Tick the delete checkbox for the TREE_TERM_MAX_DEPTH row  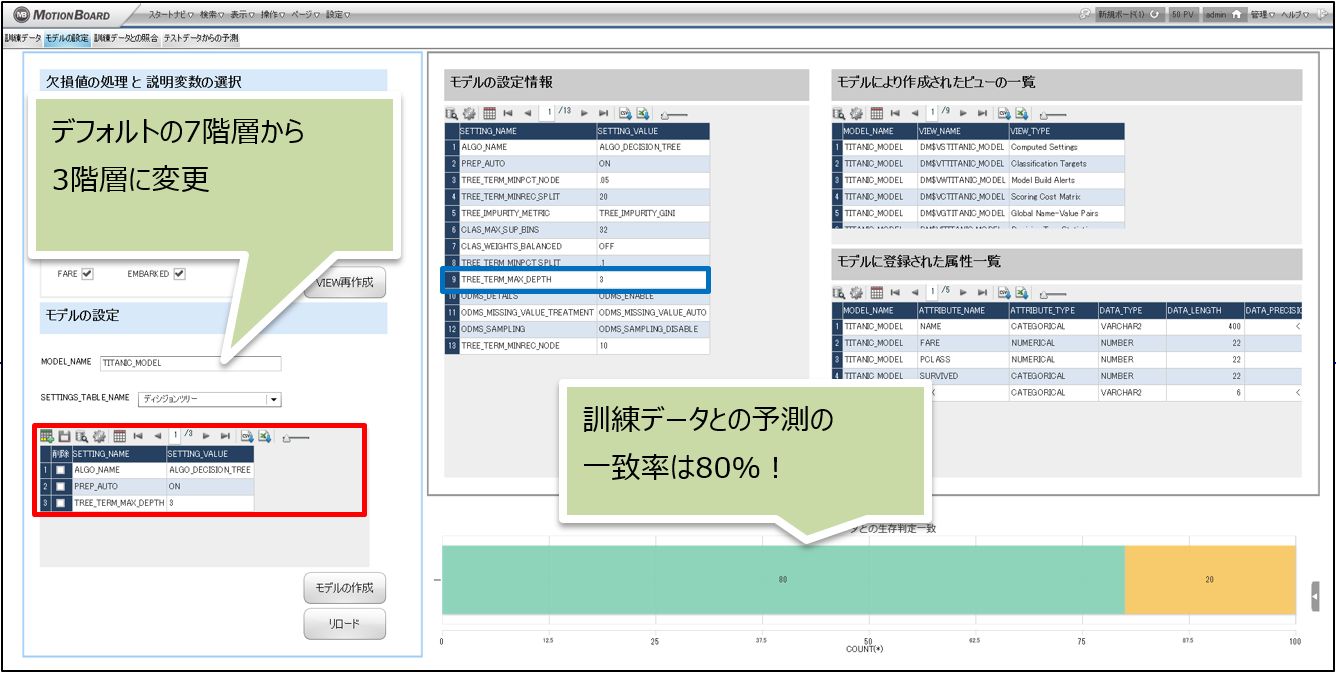[60, 503]
